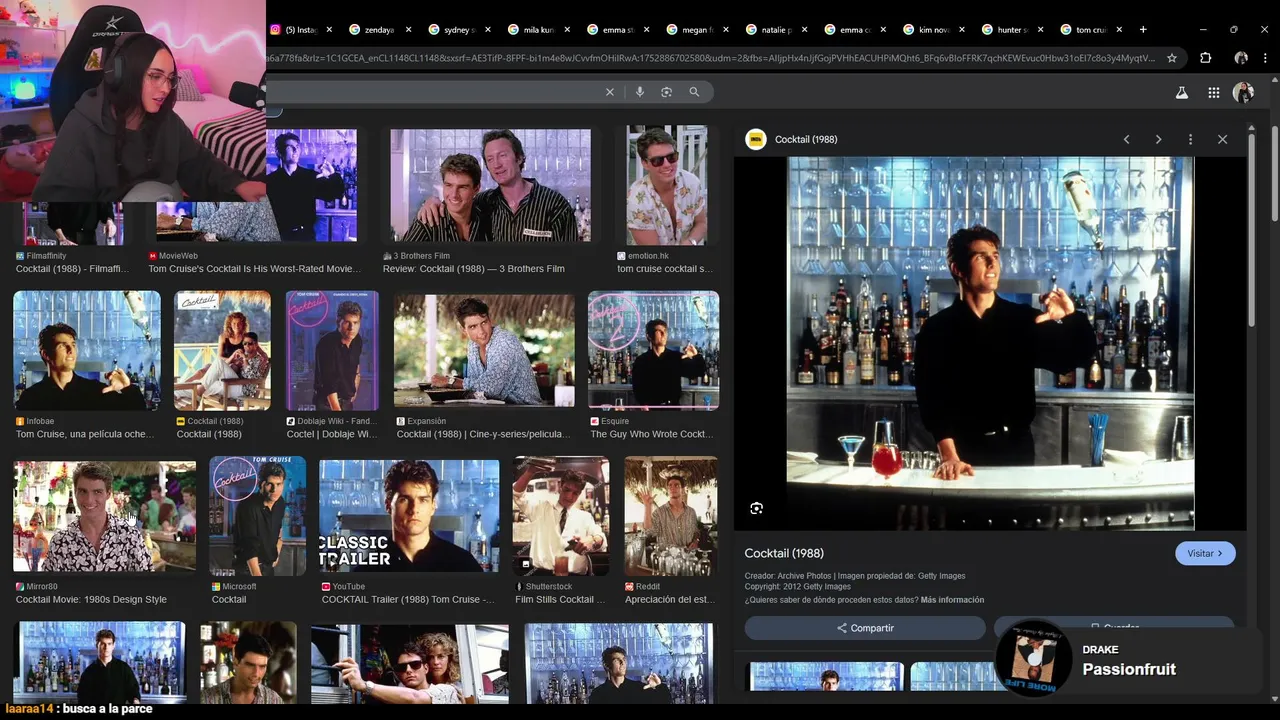This screenshot has height=720, width=1280.
Task: Open Google Lens image search in the search bar
Action: click(666, 92)
